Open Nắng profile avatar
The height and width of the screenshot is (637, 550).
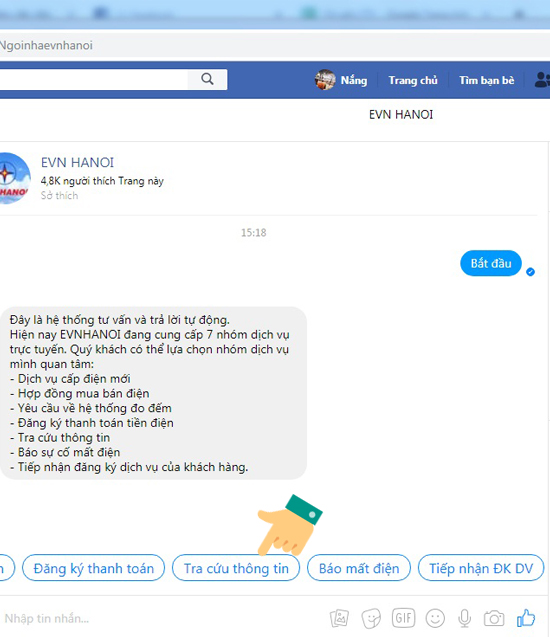(x=325, y=80)
